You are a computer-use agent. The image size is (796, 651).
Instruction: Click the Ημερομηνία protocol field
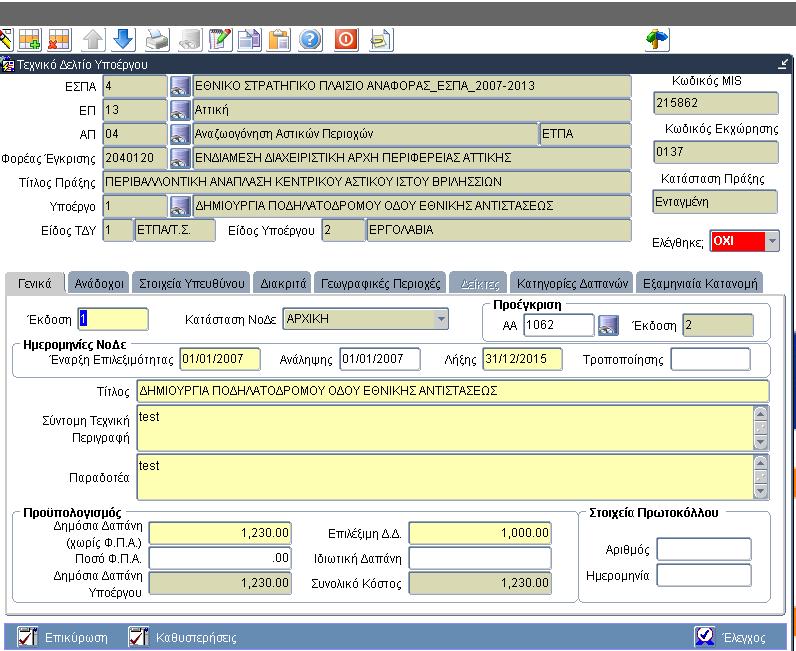(704, 575)
